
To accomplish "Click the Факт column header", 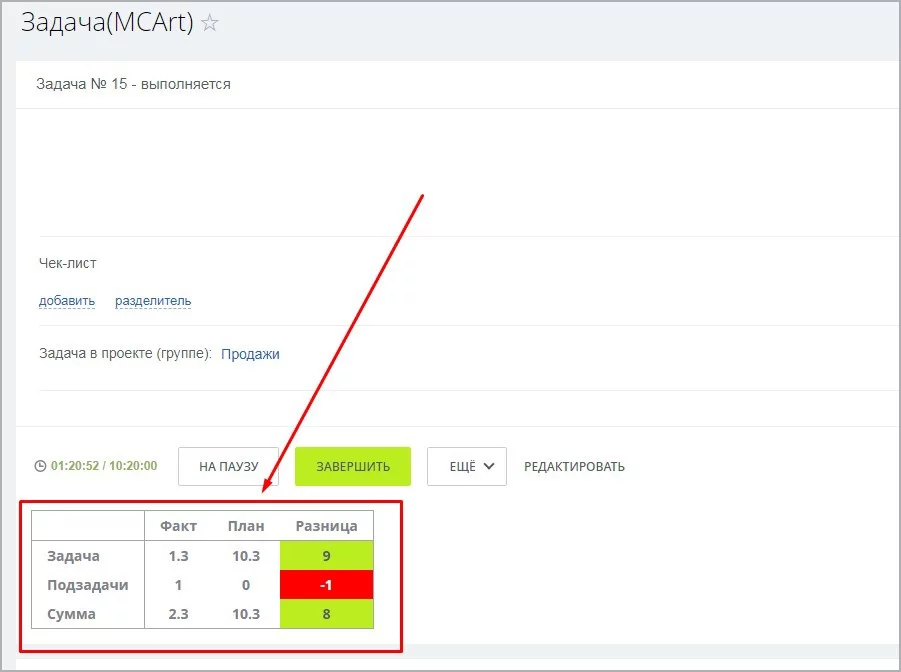I will (179, 526).
